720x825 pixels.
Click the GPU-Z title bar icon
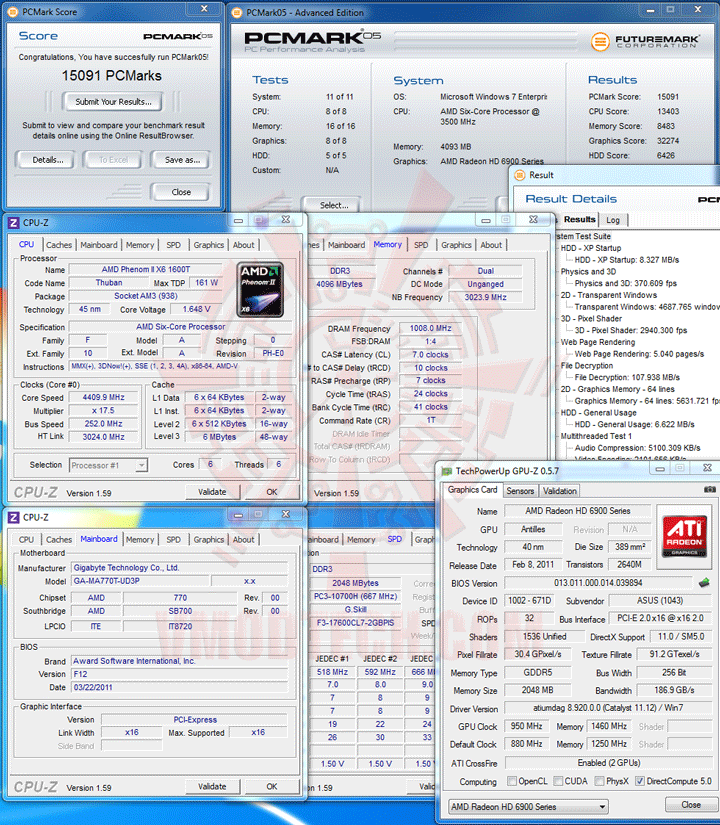point(447,471)
